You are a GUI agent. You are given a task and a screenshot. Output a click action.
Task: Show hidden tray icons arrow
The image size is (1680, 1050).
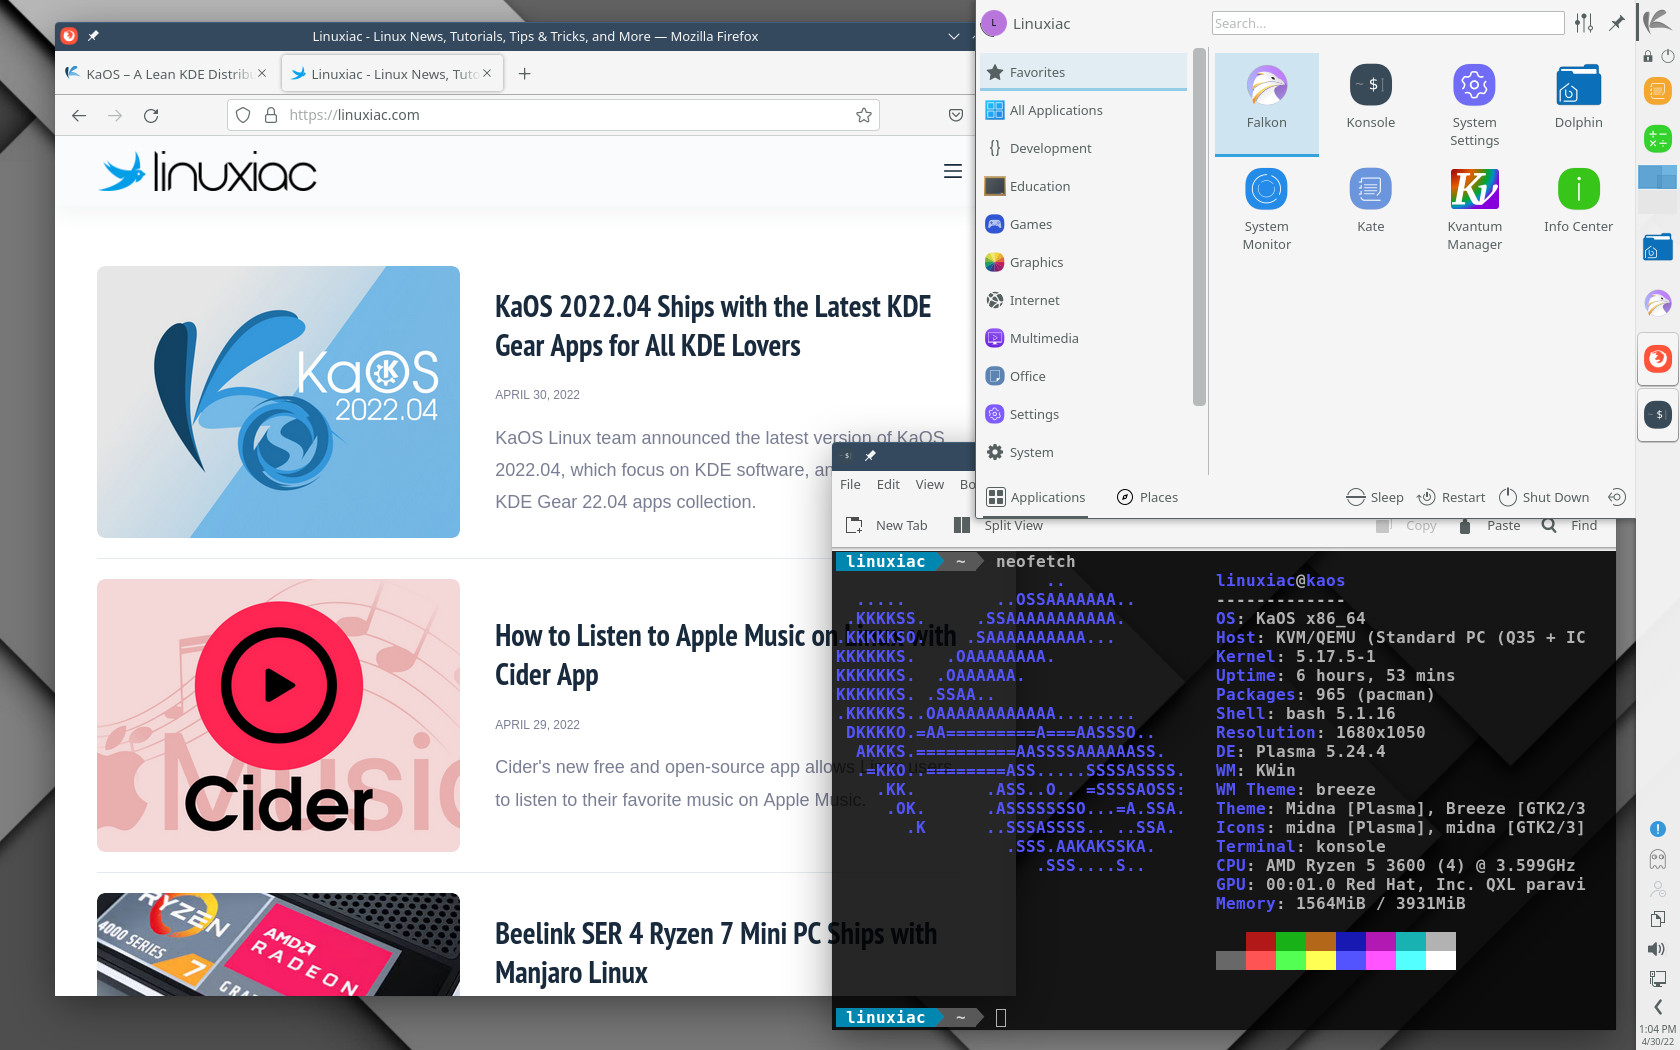click(x=1657, y=1007)
